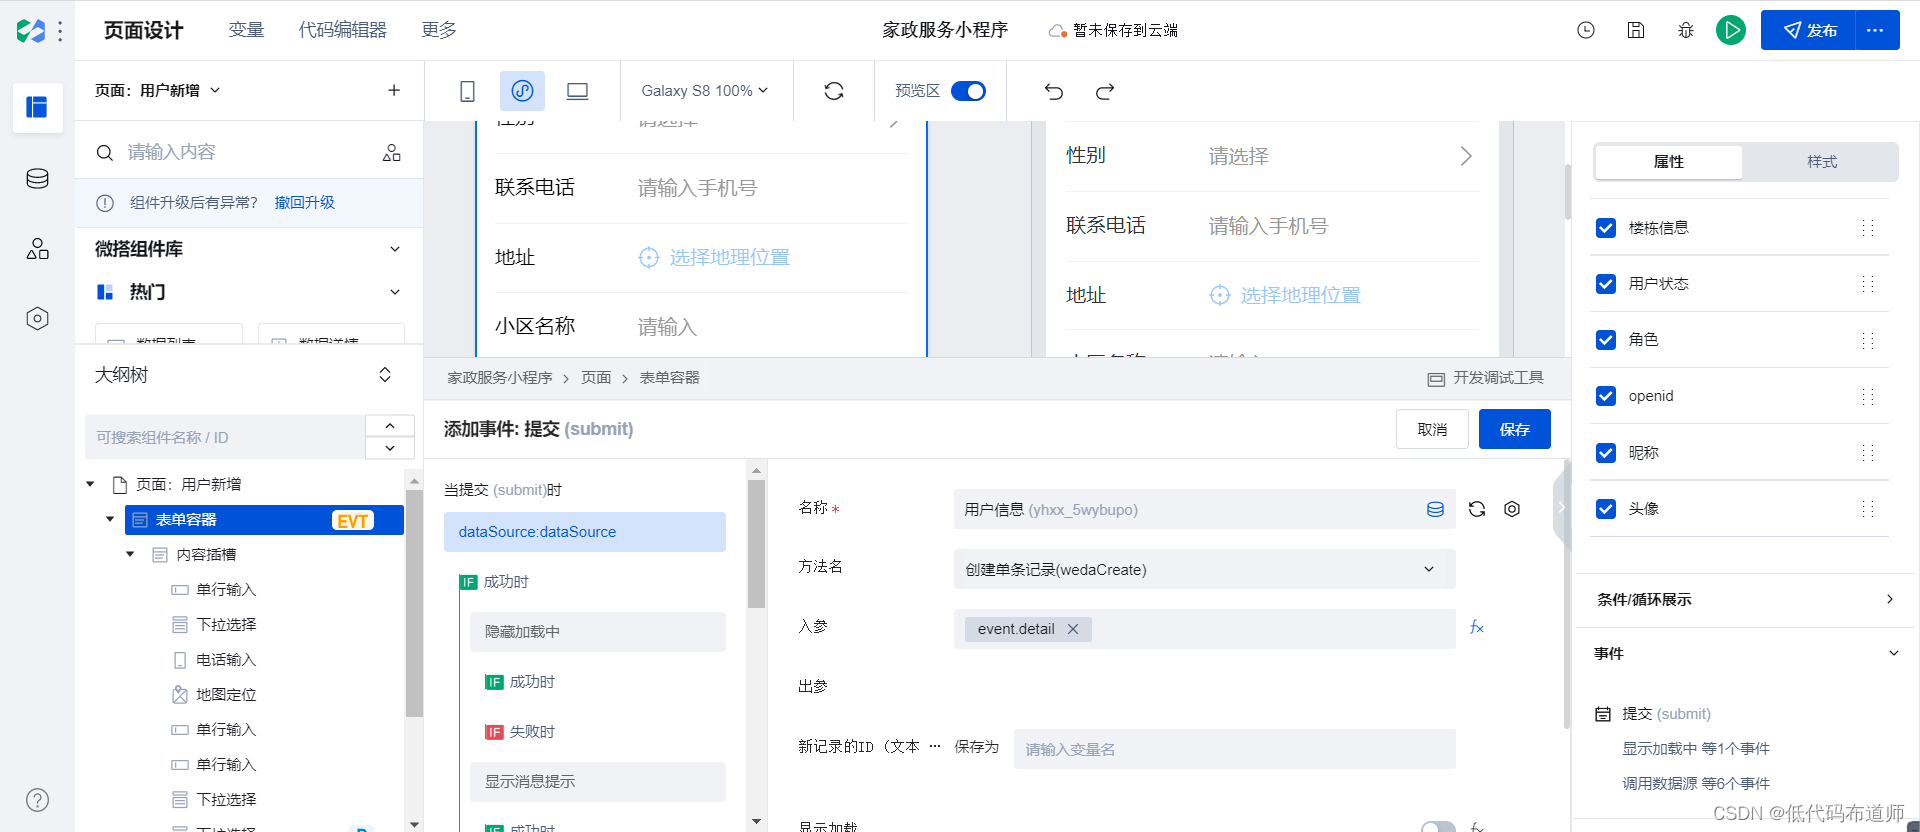The width and height of the screenshot is (1920, 832).
Task: Uncheck the 楼栋信息 checkbox
Action: tap(1606, 228)
